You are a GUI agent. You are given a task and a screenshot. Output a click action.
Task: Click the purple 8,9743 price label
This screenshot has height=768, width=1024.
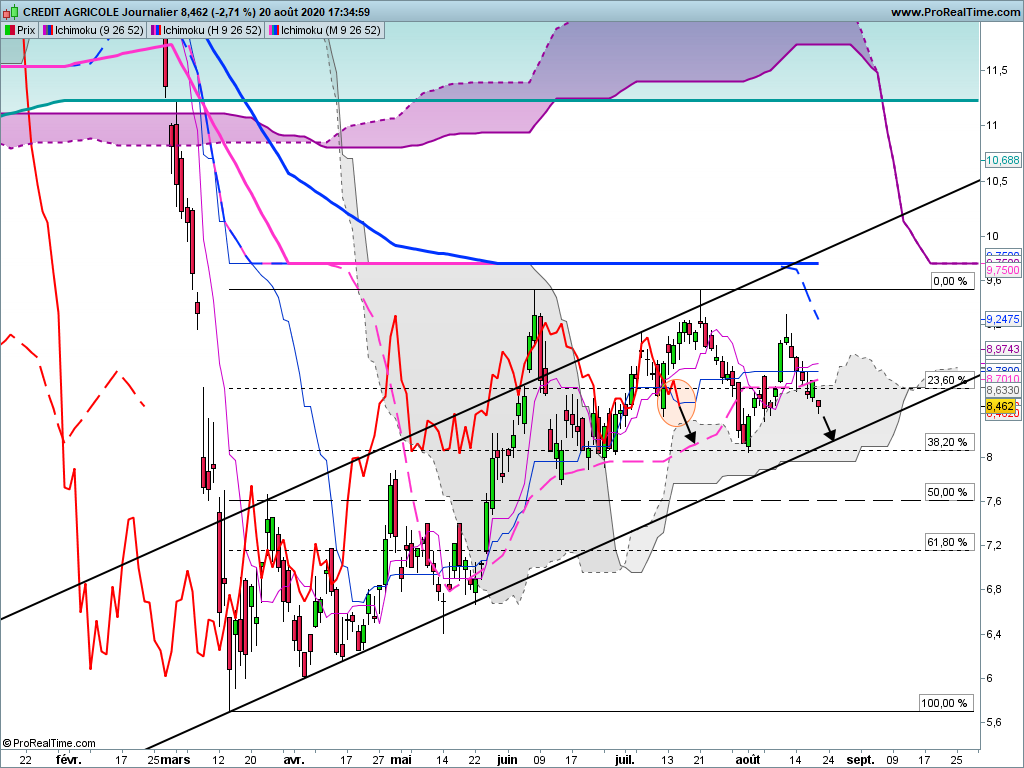(x=1002, y=349)
